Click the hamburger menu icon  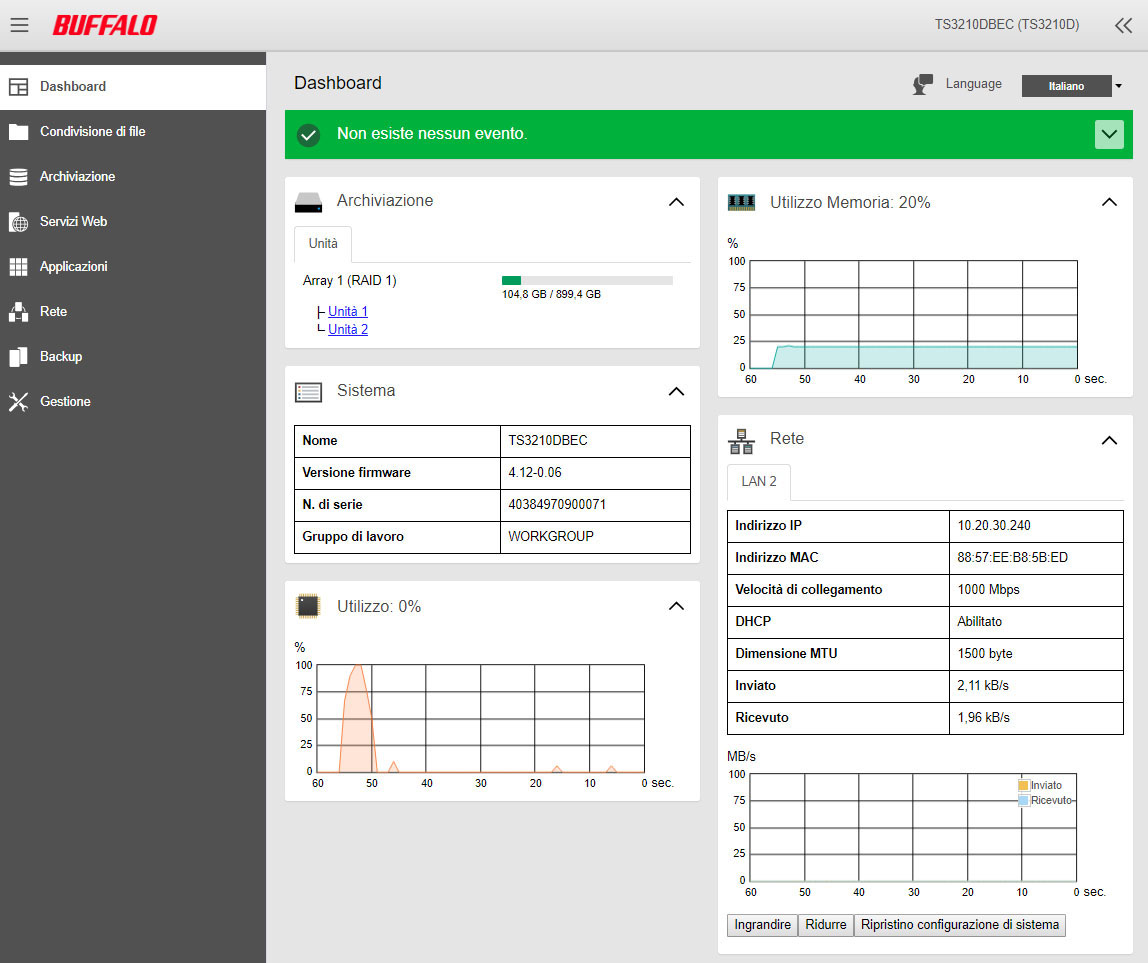tap(19, 25)
